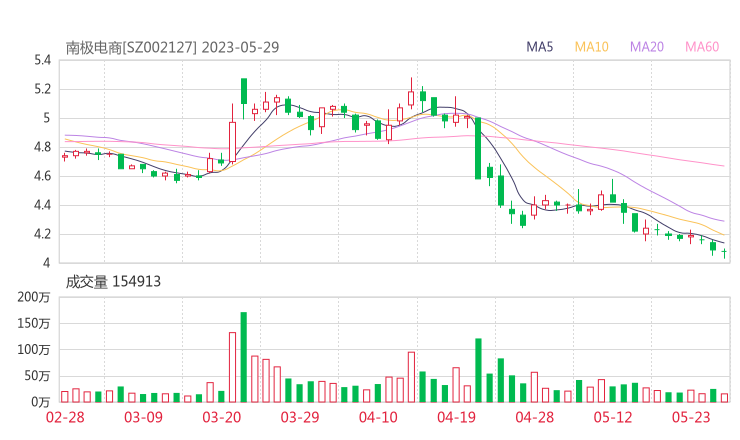Click the 05-23 date axis label
This screenshot has width=740, height=440.
[x=691, y=417]
